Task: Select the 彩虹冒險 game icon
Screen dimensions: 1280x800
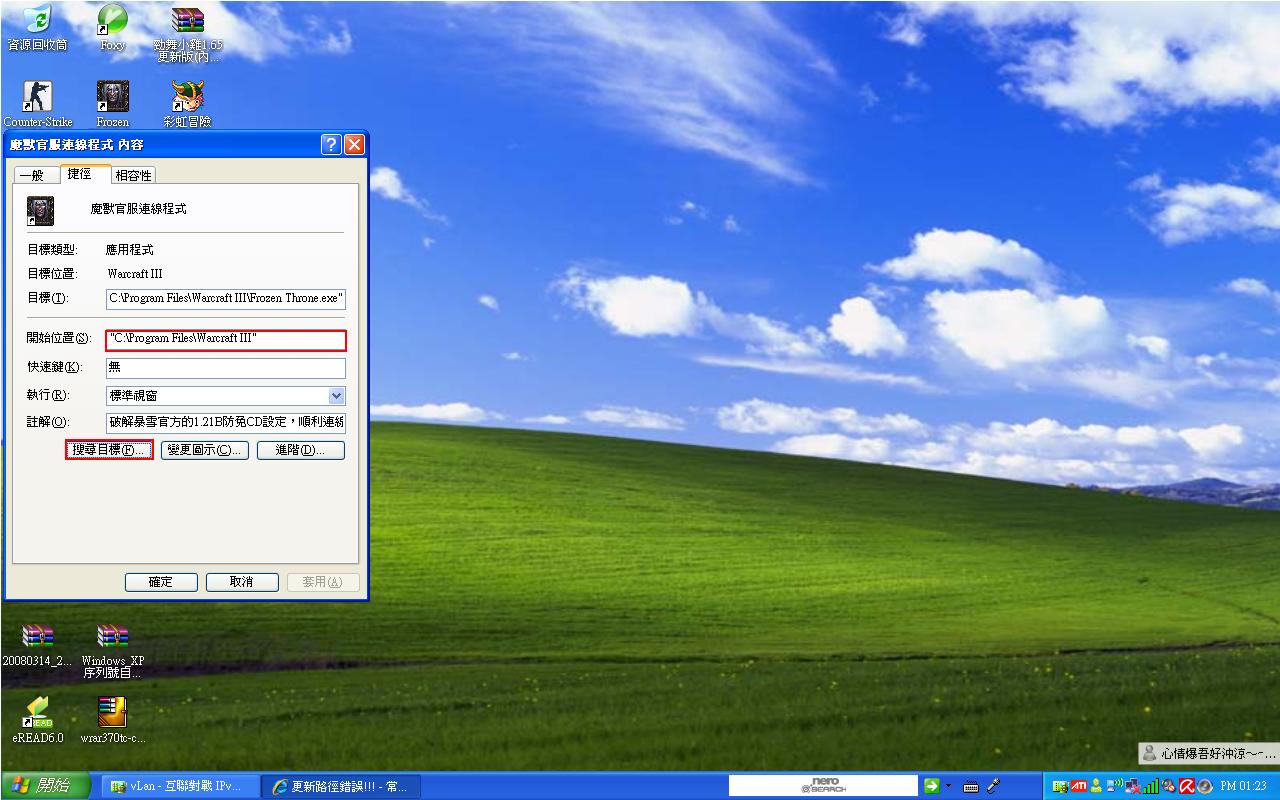Action: tap(187, 99)
